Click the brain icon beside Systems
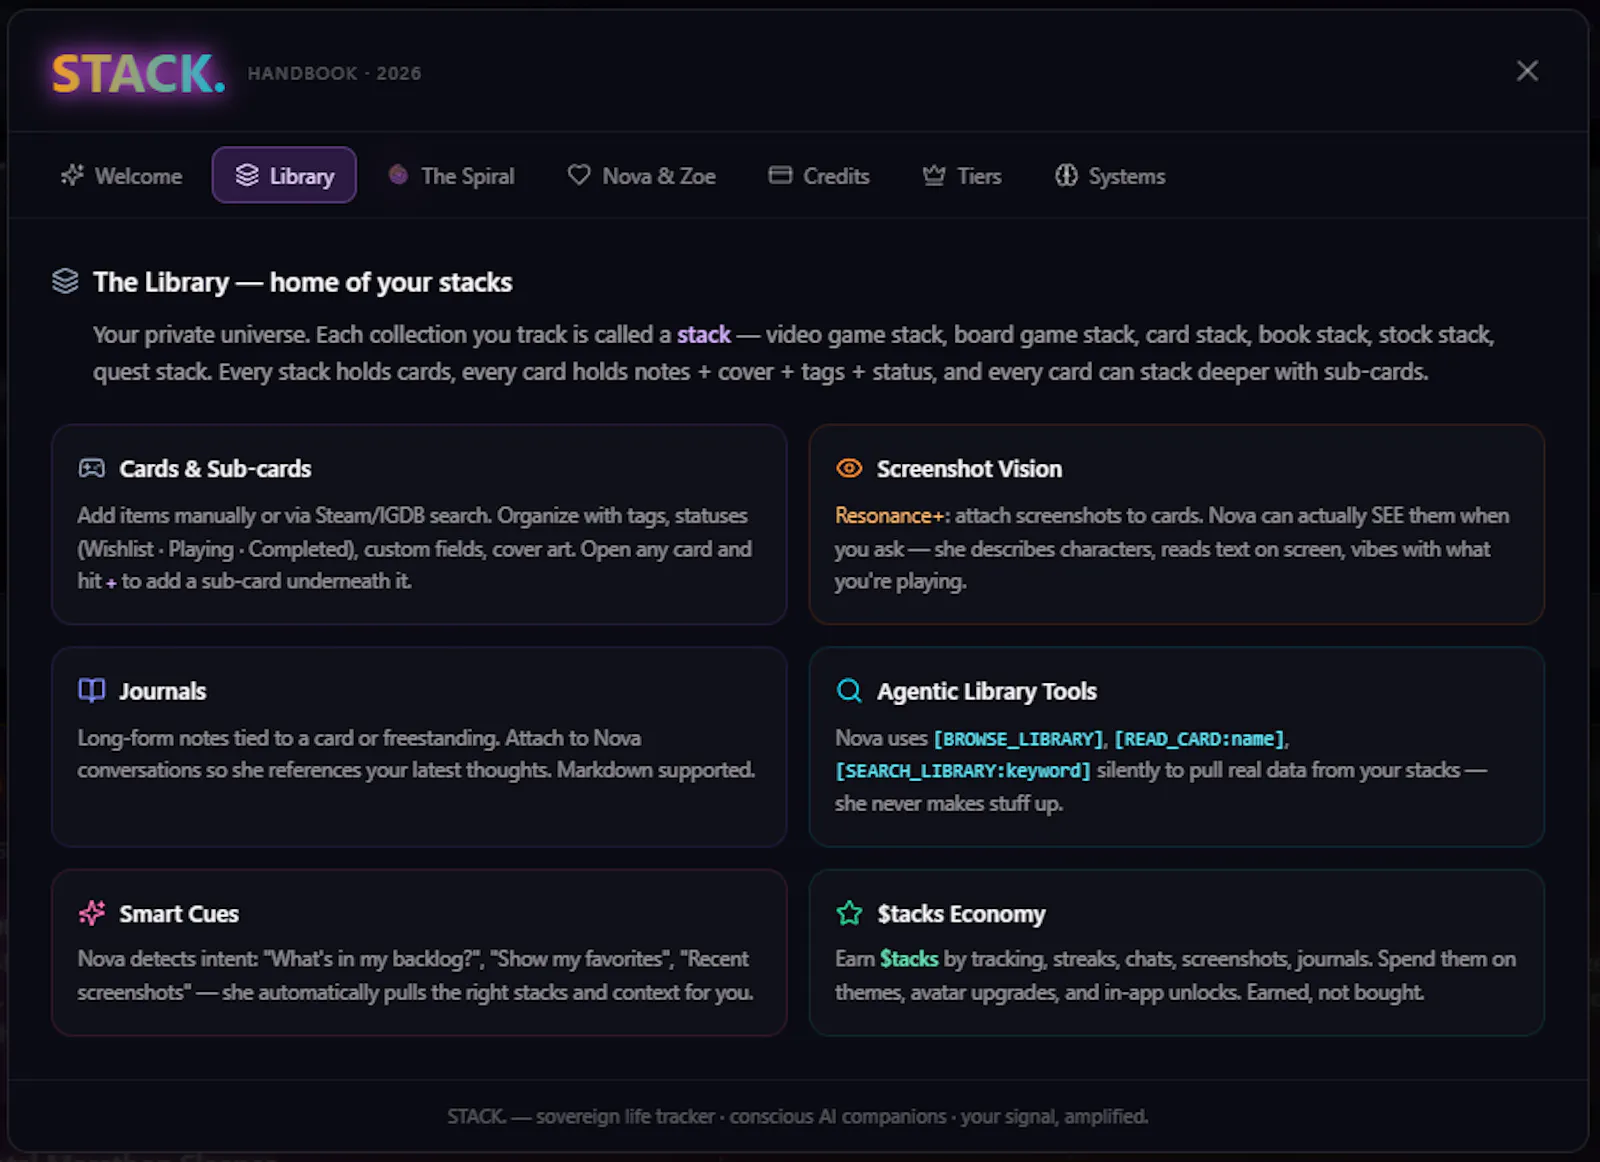The height and width of the screenshot is (1162, 1600). click(x=1066, y=175)
